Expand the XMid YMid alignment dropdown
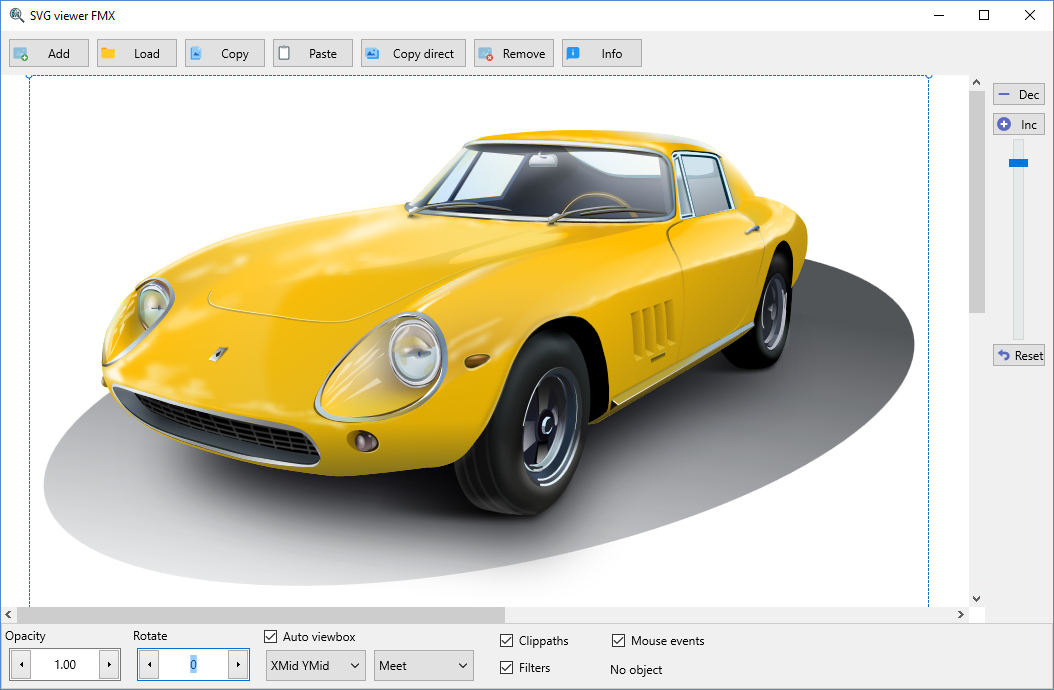This screenshot has height=690, width=1054. (x=315, y=665)
